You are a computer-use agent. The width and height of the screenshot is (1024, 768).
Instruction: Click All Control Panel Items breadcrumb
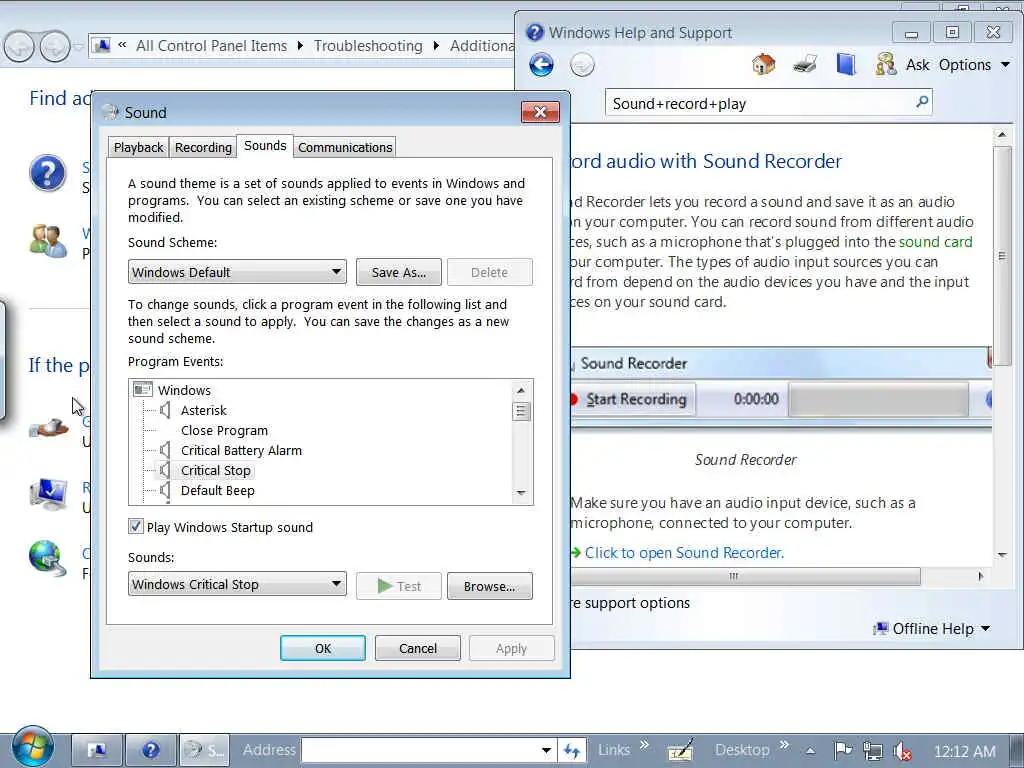211,46
